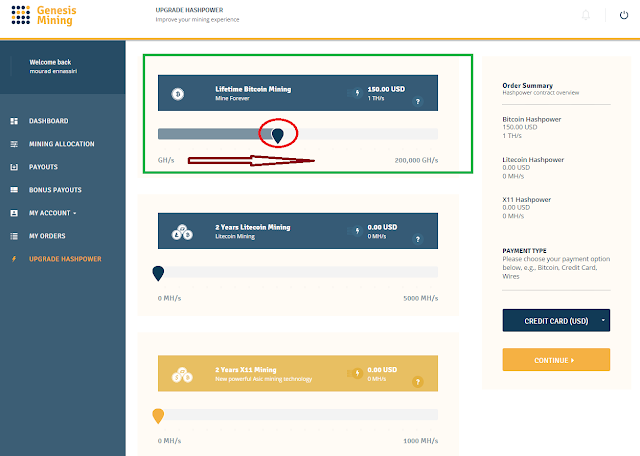Select Upgrade Hashpower in sidebar
Image resolution: width=640 pixels, height=456 pixels.
(65, 259)
